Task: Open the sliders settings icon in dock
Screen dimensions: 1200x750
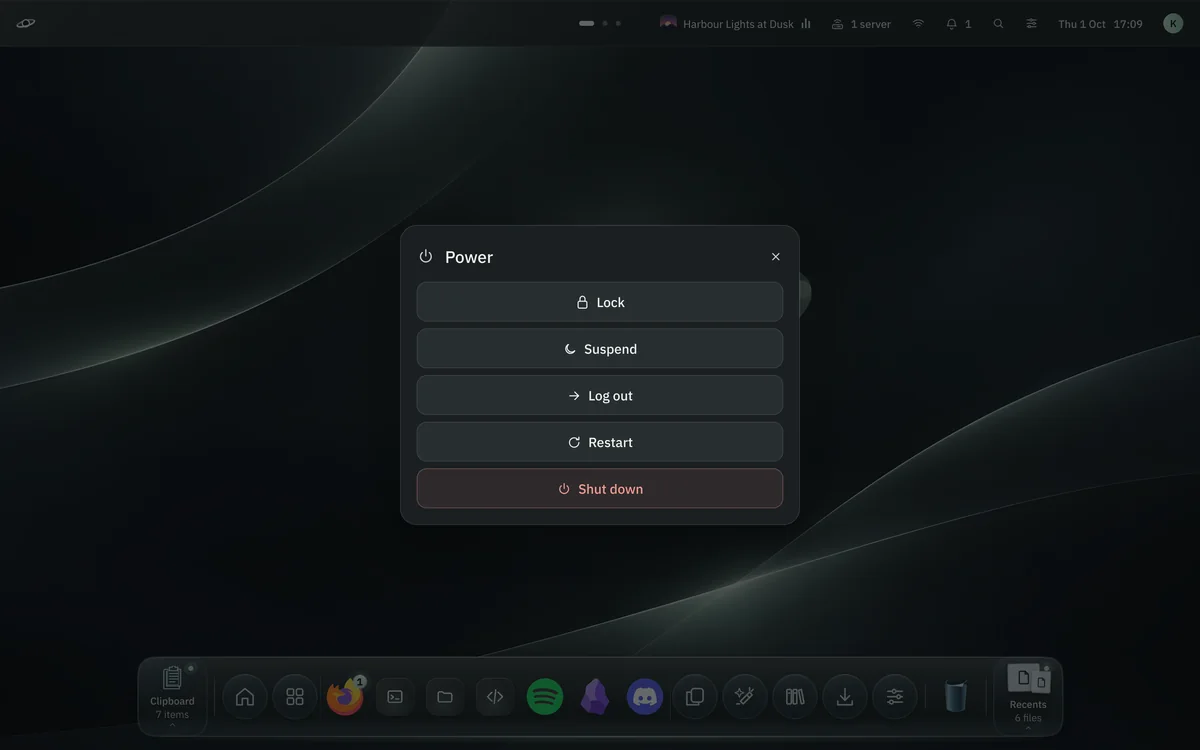Action: point(895,697)
